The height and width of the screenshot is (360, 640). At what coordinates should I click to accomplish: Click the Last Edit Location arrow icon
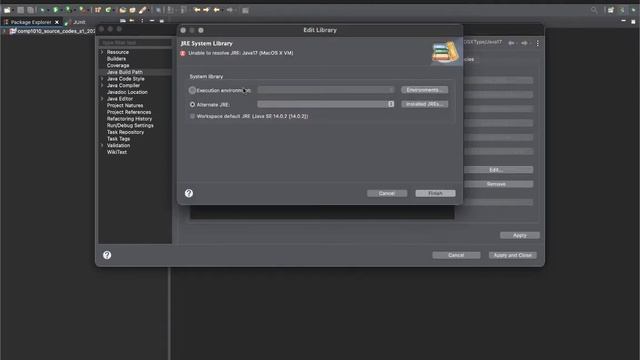[x=197, y=10]
